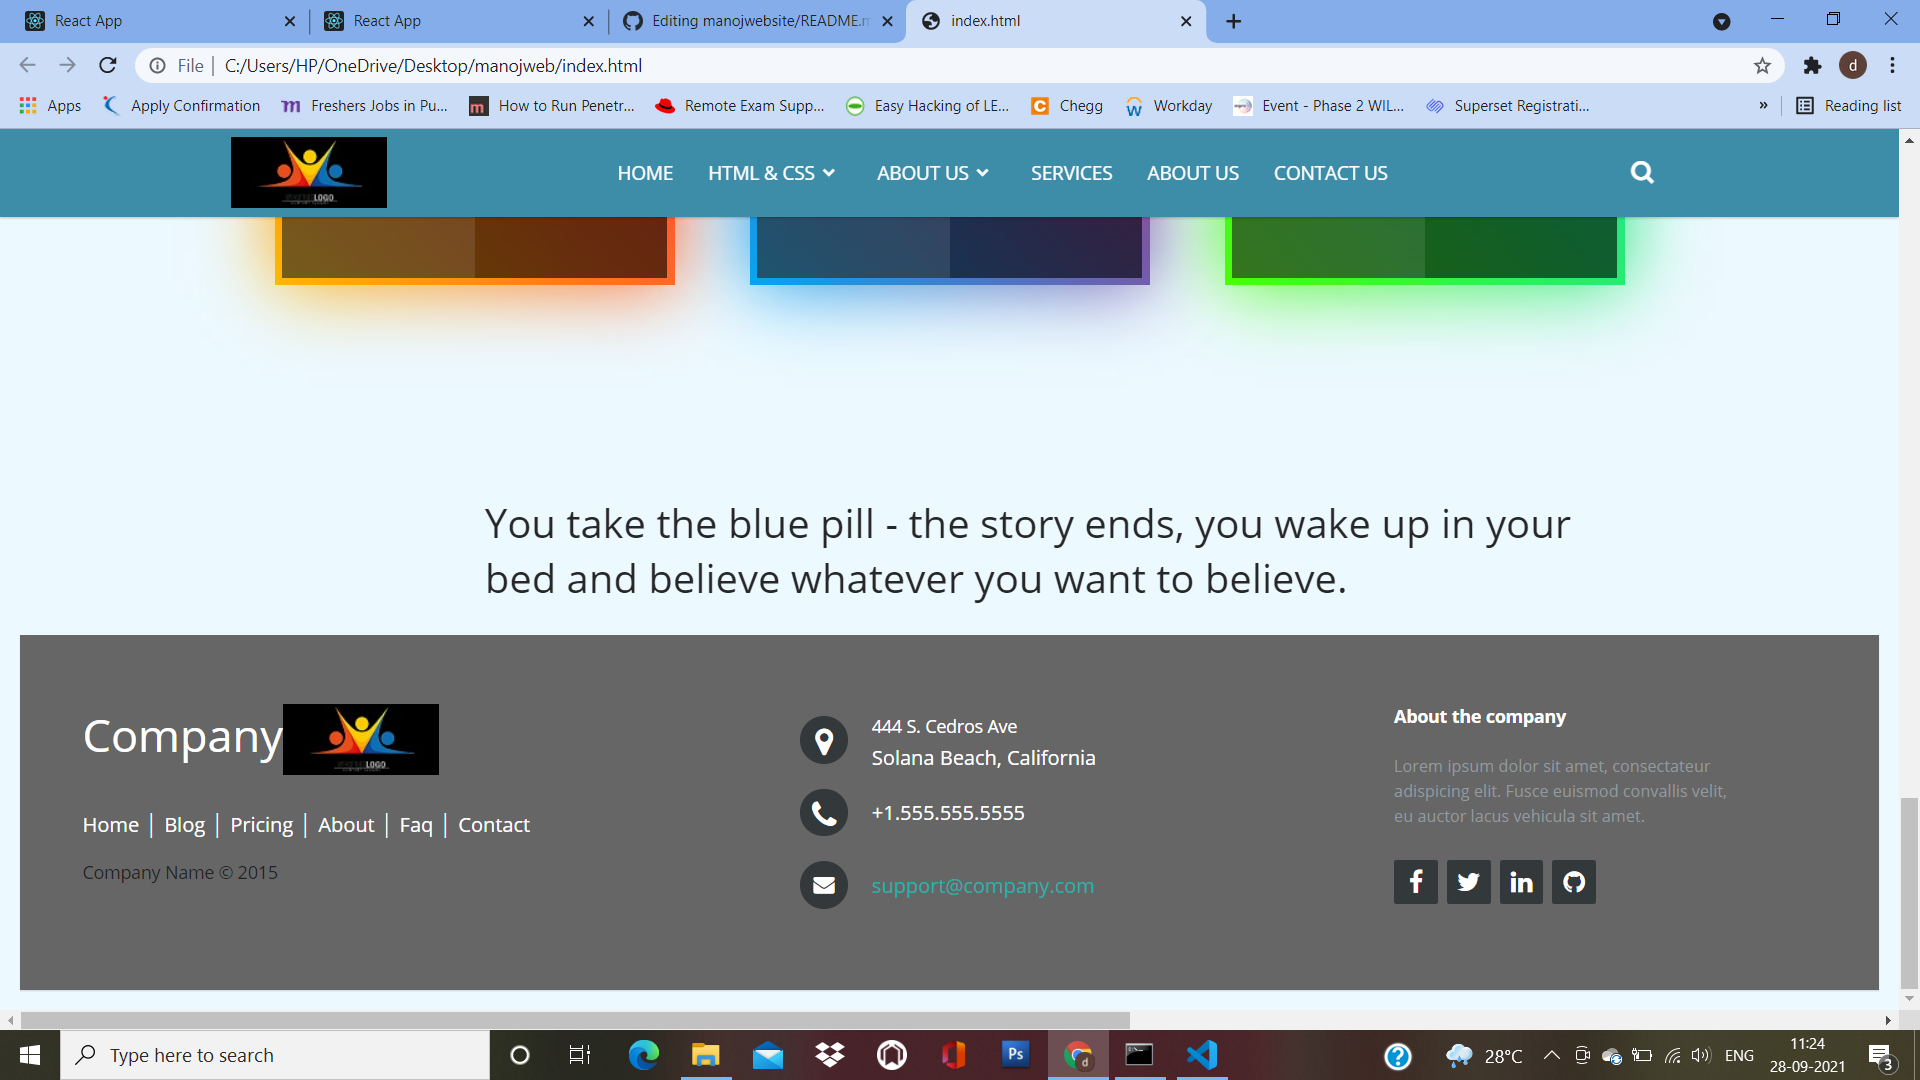Expand the HTML & CSS dropdown menu
The height and width of the screenshot is (1080, 1920).
771,173
